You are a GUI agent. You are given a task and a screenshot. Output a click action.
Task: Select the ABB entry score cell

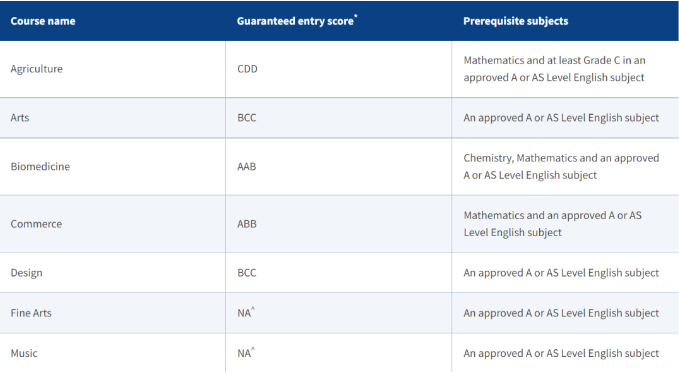pyautogui.click(x=247, y=224)
